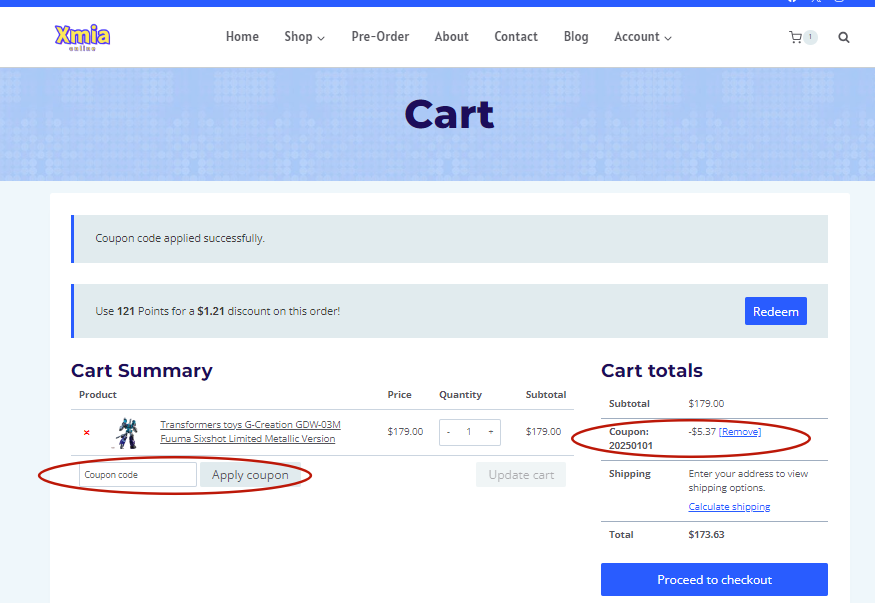Redeem 121 points for discount
875x603 pixels.
[x=776, y=311]
